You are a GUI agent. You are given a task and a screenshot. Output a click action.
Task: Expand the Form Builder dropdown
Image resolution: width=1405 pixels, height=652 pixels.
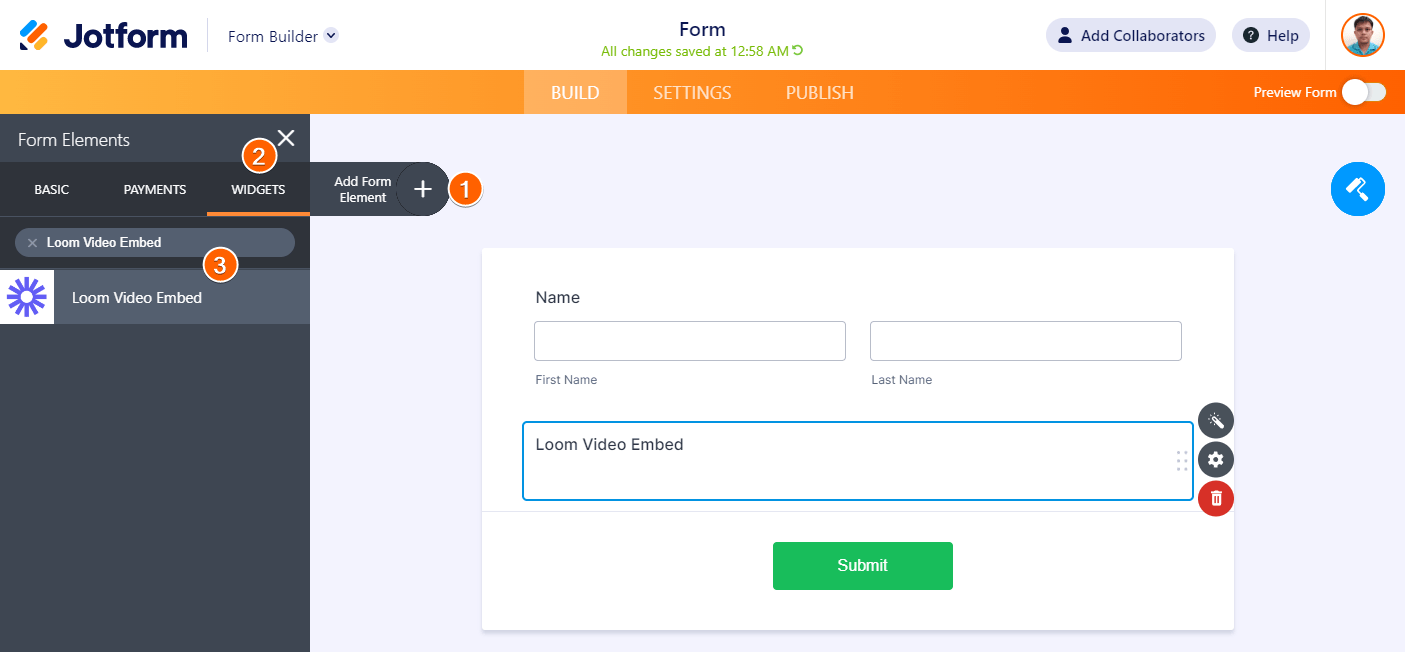point(332,36)
